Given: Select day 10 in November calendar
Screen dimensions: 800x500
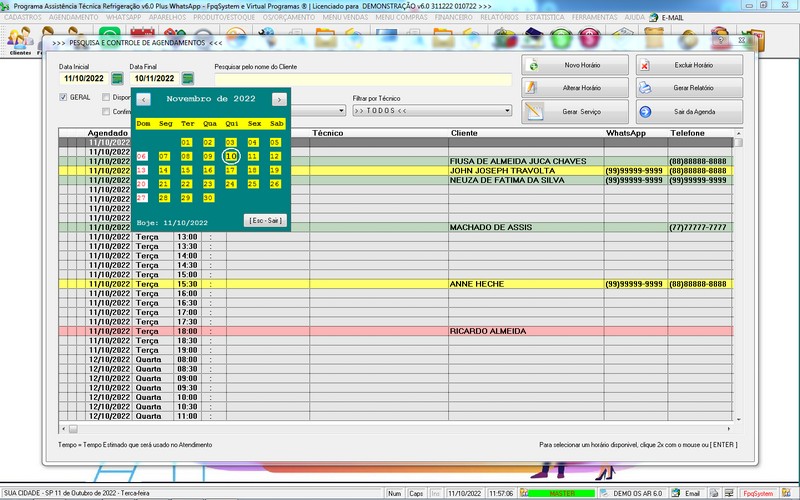Looking at the screenshot, I should 231,156.
